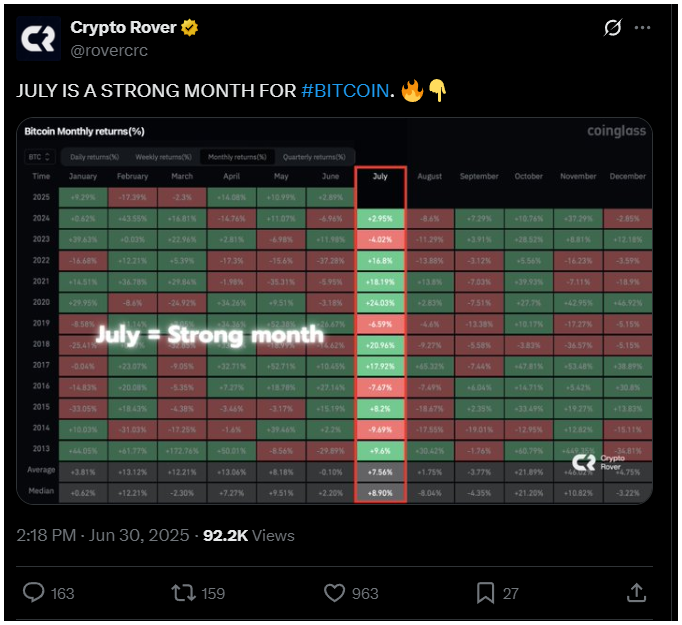Viewport: 682px width, 625px height.
Task: Open the #BITCOIN hashtag link
Action: [x=345, y=91]
